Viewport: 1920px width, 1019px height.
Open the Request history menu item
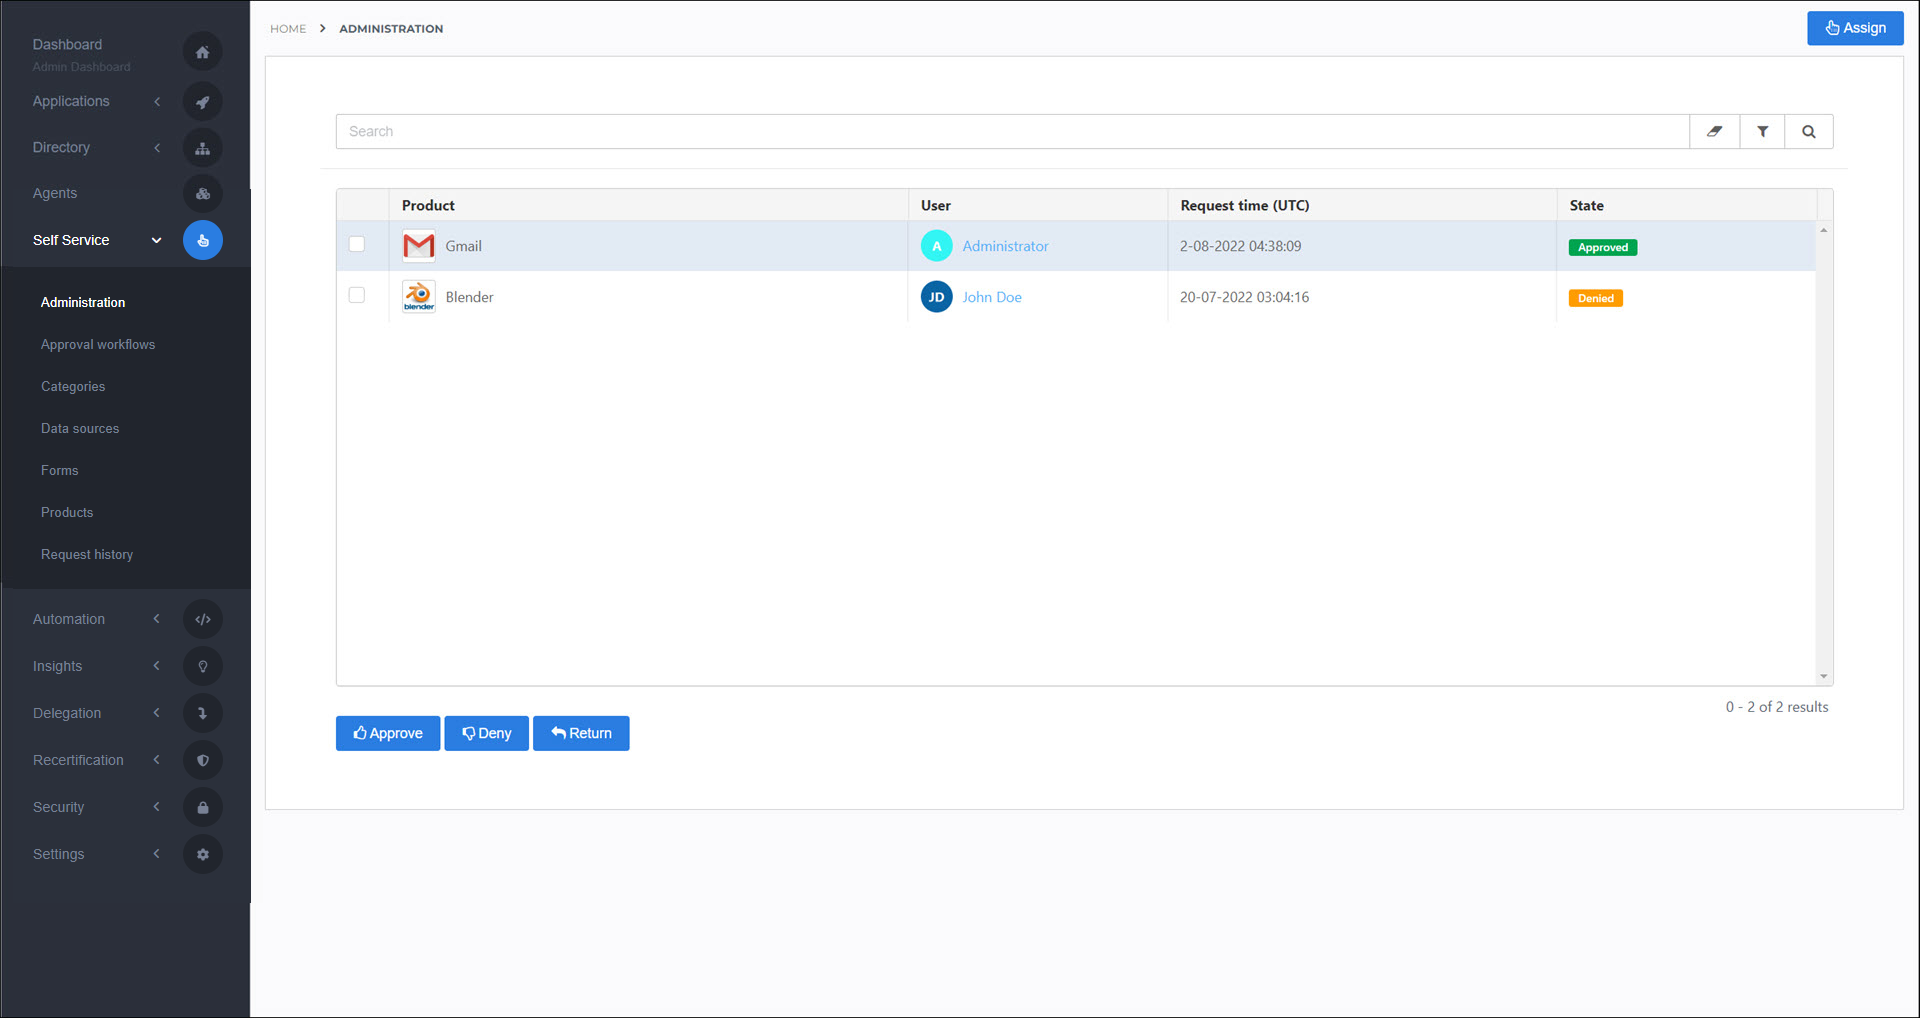pos(87,554)
